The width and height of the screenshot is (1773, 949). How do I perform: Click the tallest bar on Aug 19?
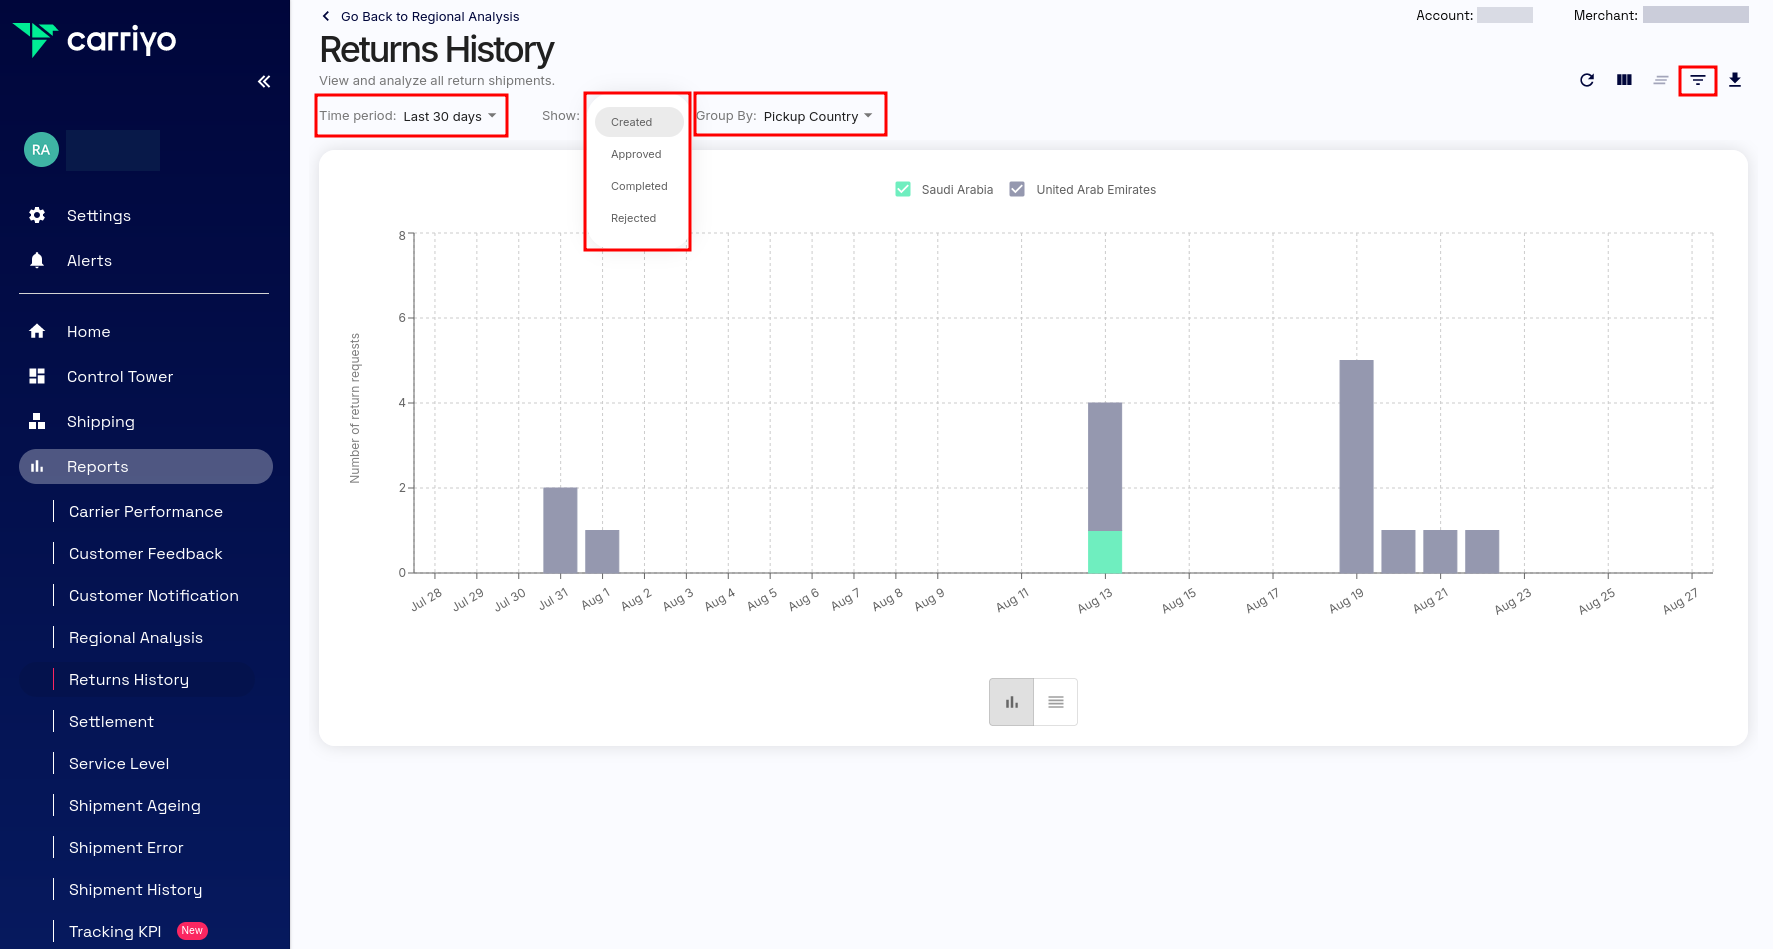click(1356, 466)
